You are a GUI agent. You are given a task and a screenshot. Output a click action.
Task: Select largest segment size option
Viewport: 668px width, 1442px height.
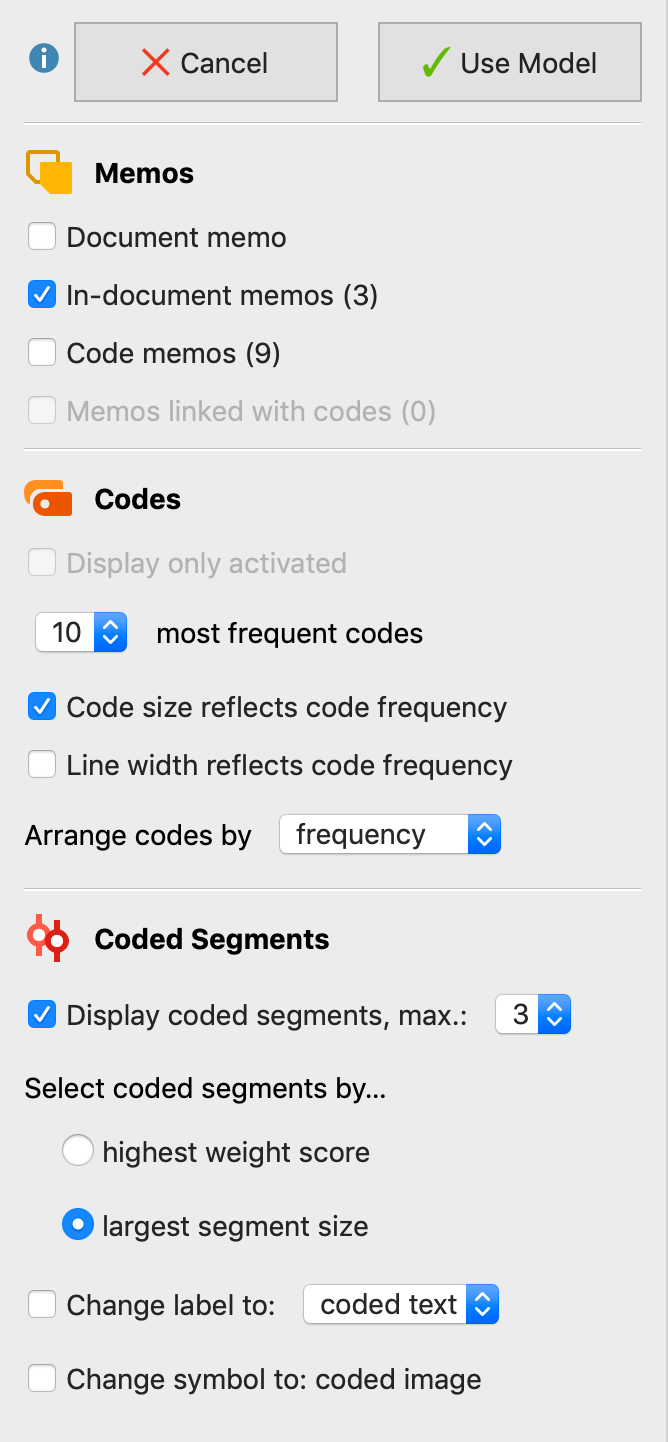tap(78, 1224)
